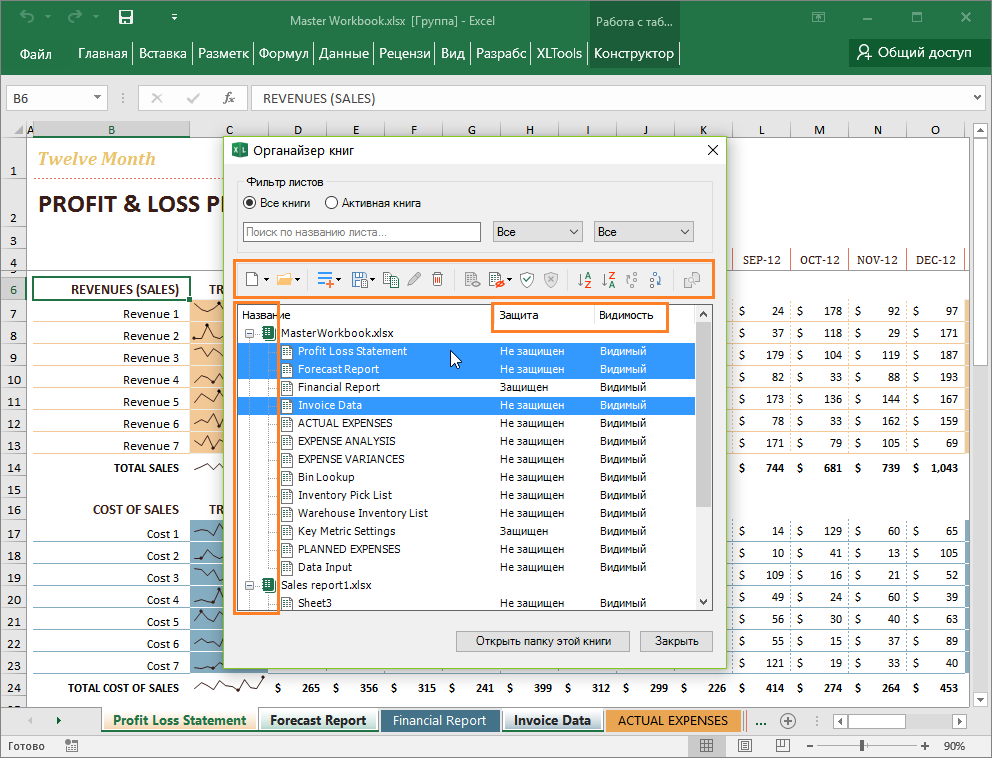The width and height of the screenshot is (992, 758).
Task: Copy the selected sheets with the copy icon
Action: 392,279
